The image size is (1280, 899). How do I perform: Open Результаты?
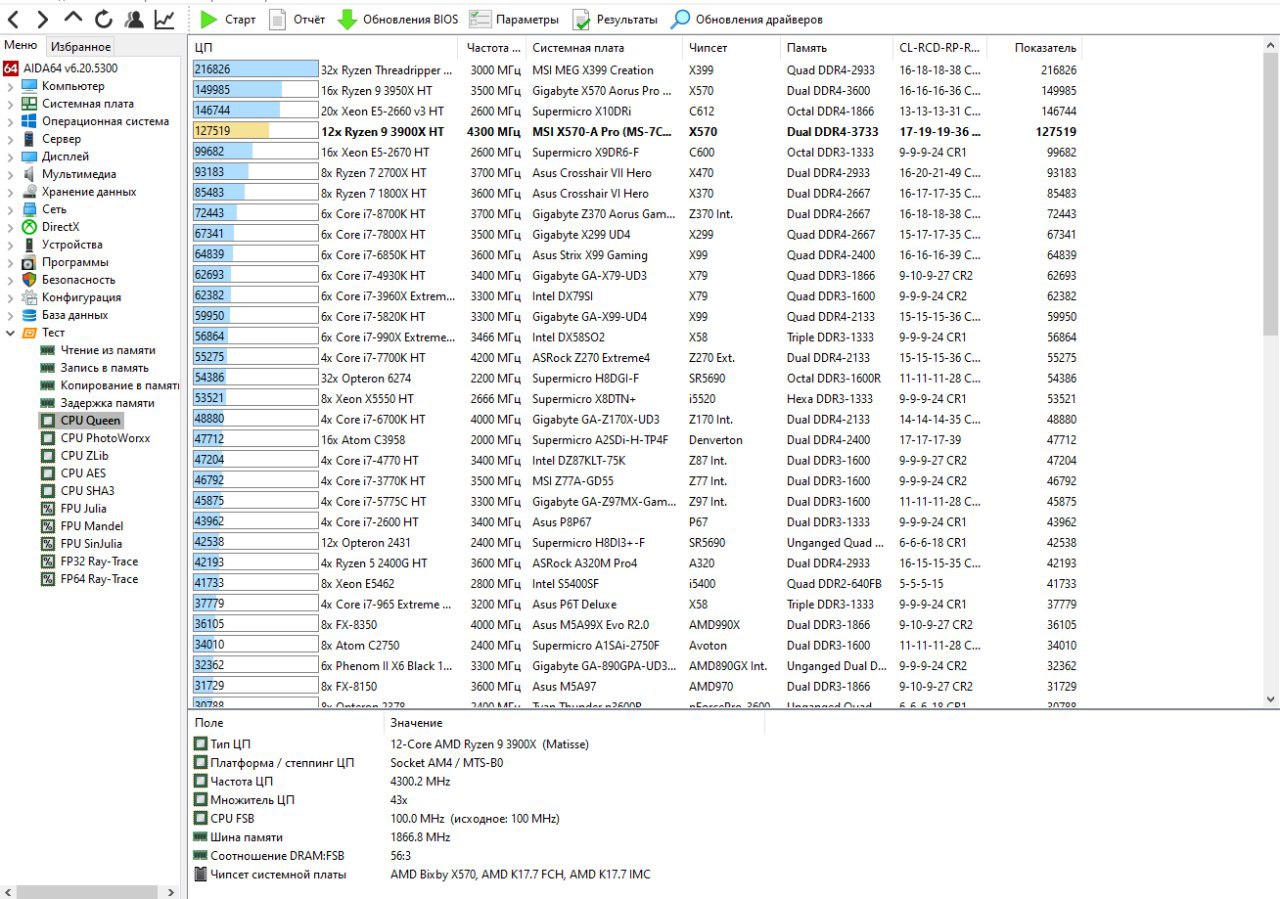click(614, 19)
